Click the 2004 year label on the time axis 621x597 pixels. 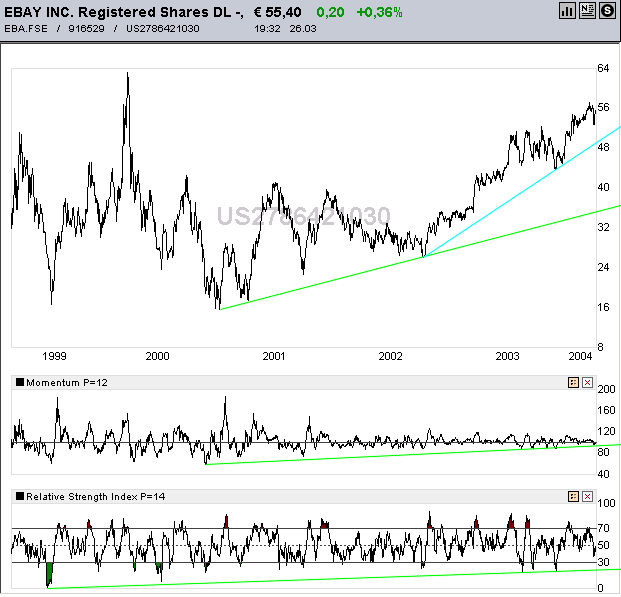pyautogui.click(x=581, y=356)
